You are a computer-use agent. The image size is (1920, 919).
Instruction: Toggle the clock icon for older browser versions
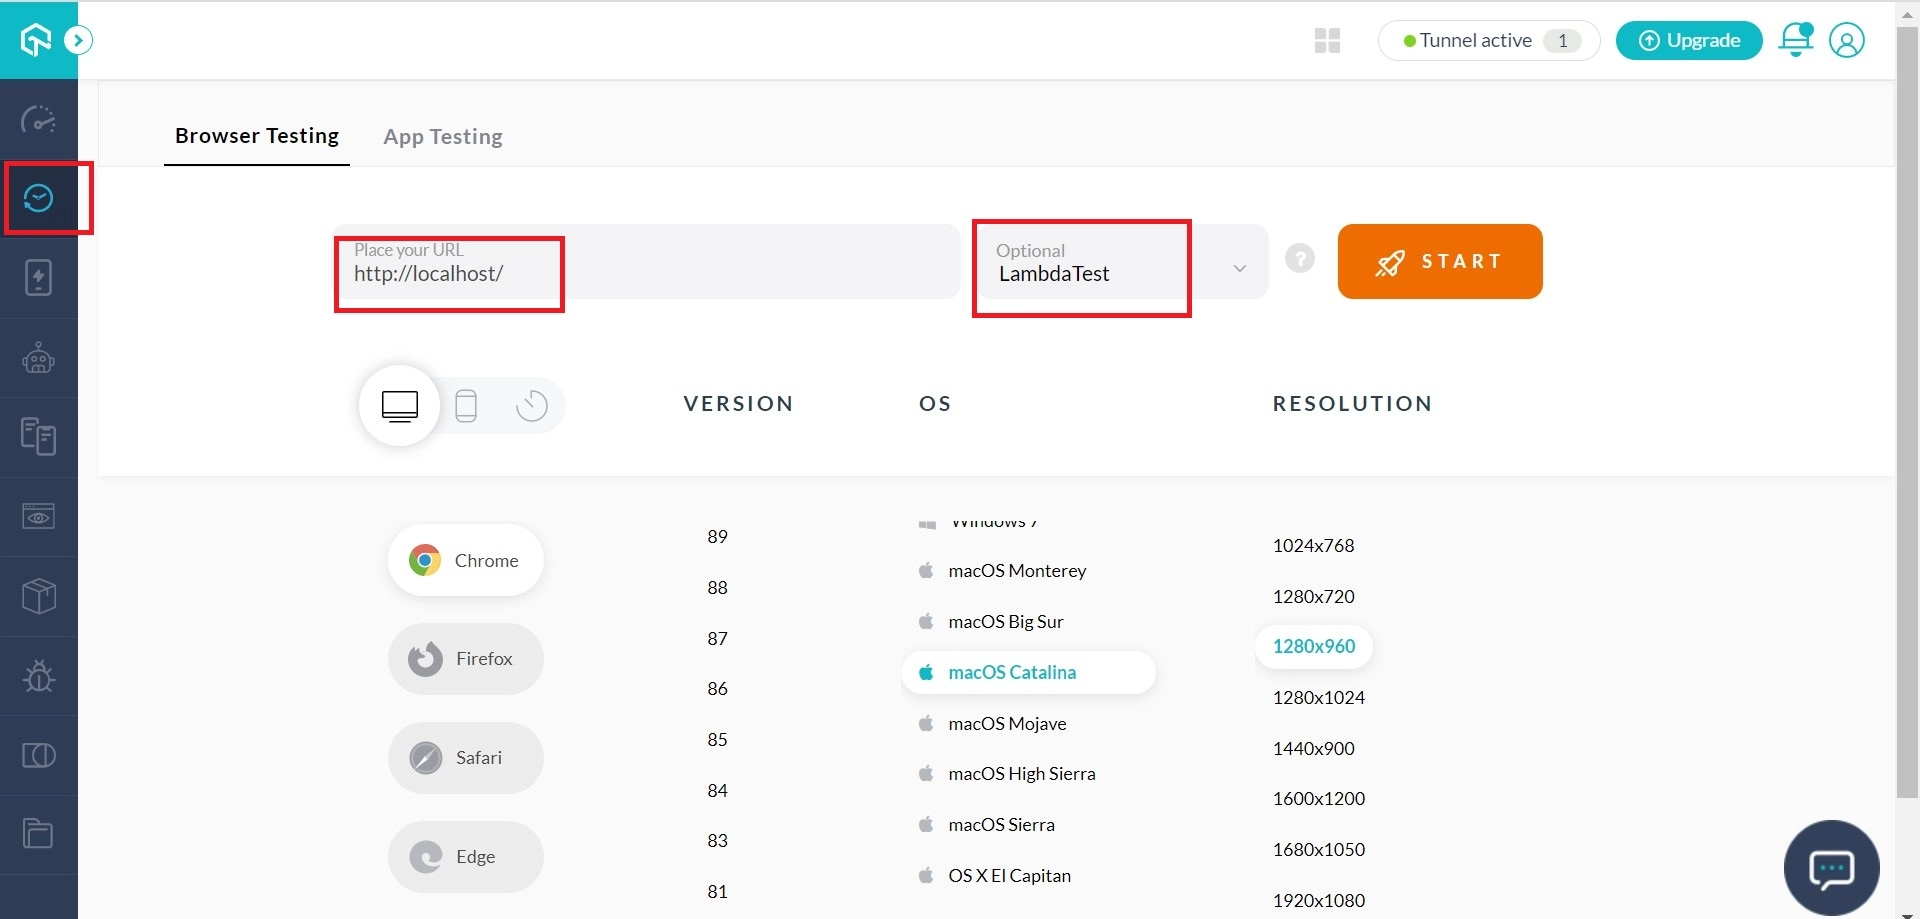pyautogui.click(x=531, y=405)
